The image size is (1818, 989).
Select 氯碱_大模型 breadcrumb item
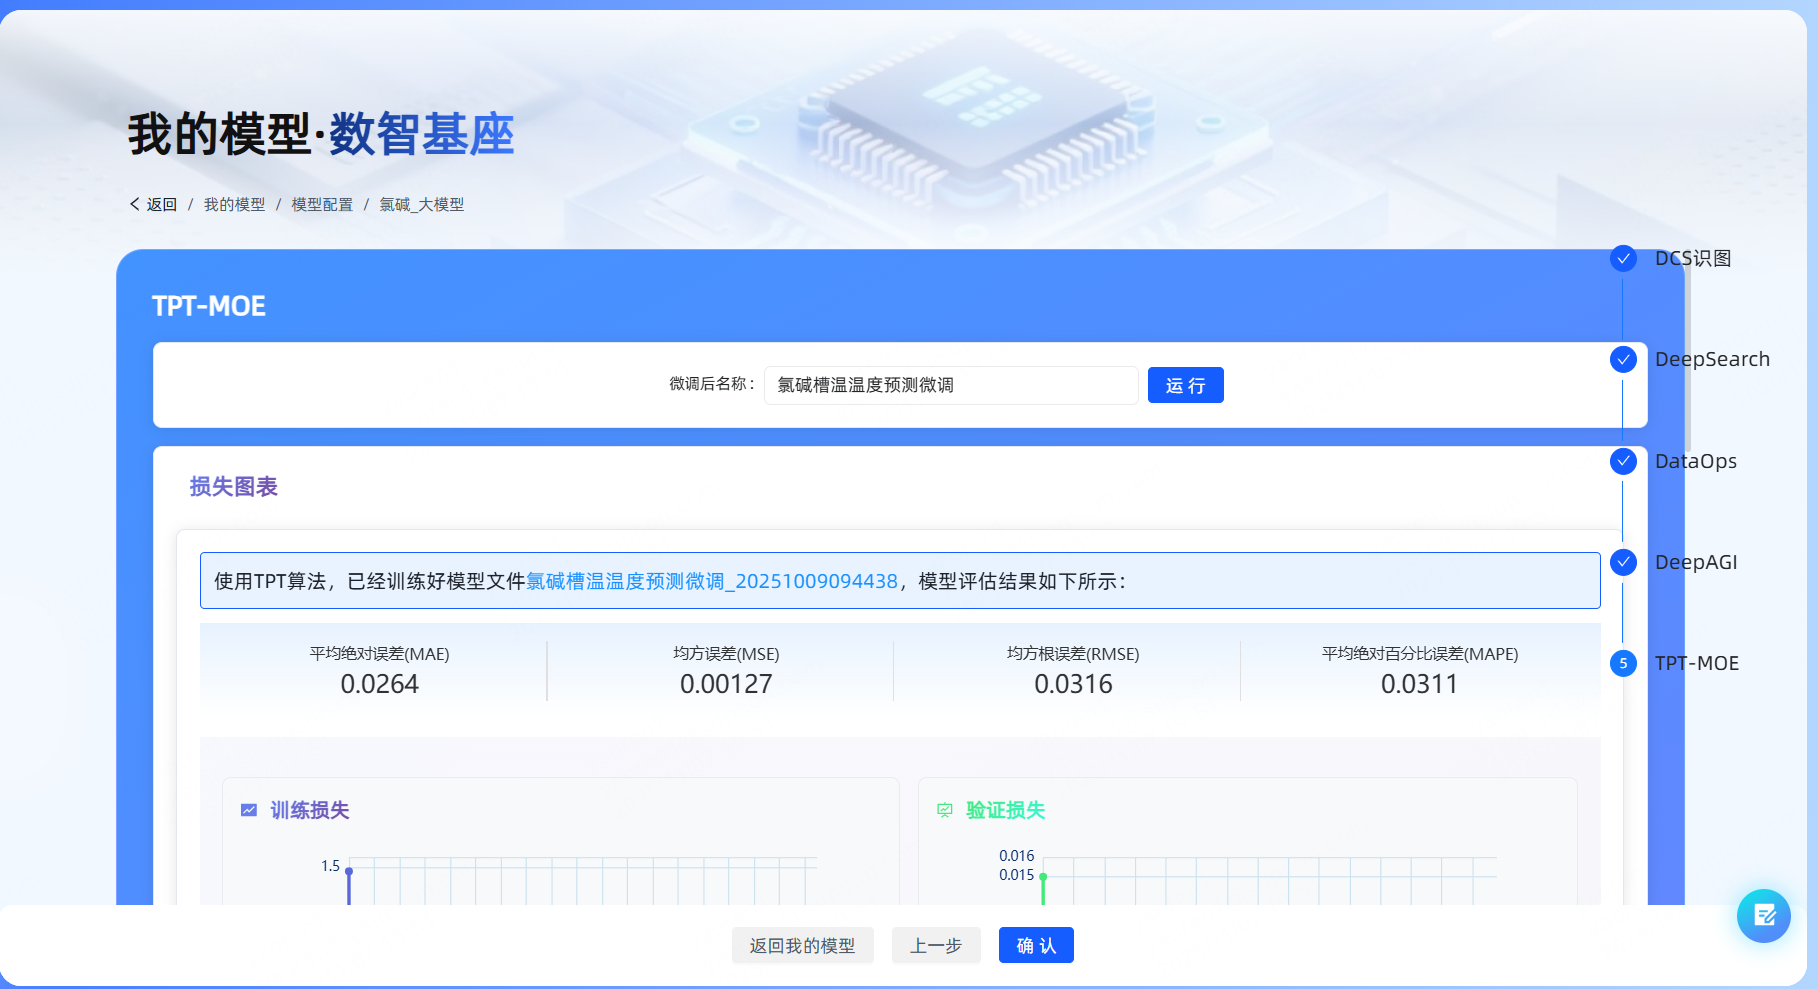pos(421,205)
